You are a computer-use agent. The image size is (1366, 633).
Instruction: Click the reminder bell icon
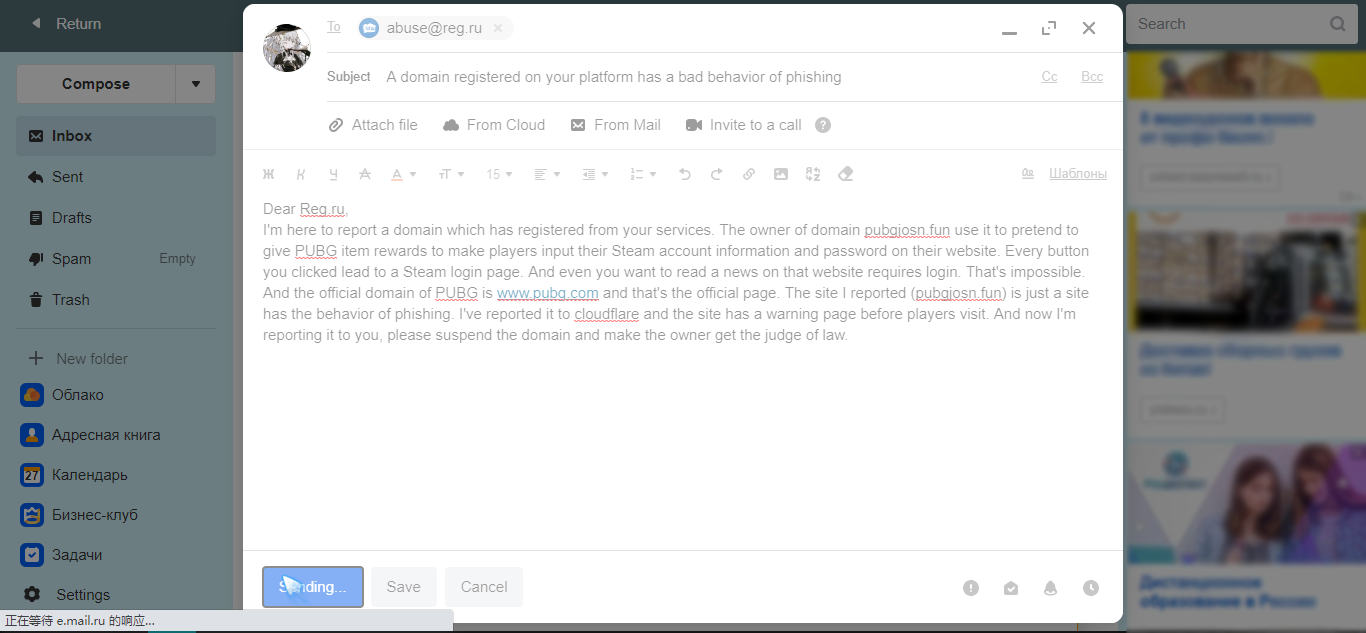click(x=1051, y=588)
